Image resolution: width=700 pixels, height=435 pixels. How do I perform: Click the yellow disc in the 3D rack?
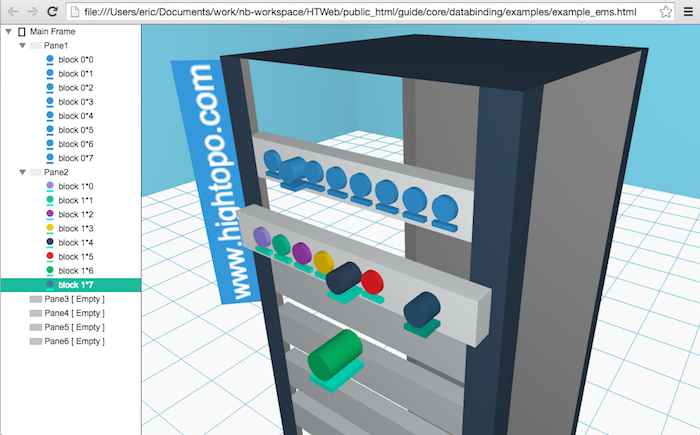323,262
